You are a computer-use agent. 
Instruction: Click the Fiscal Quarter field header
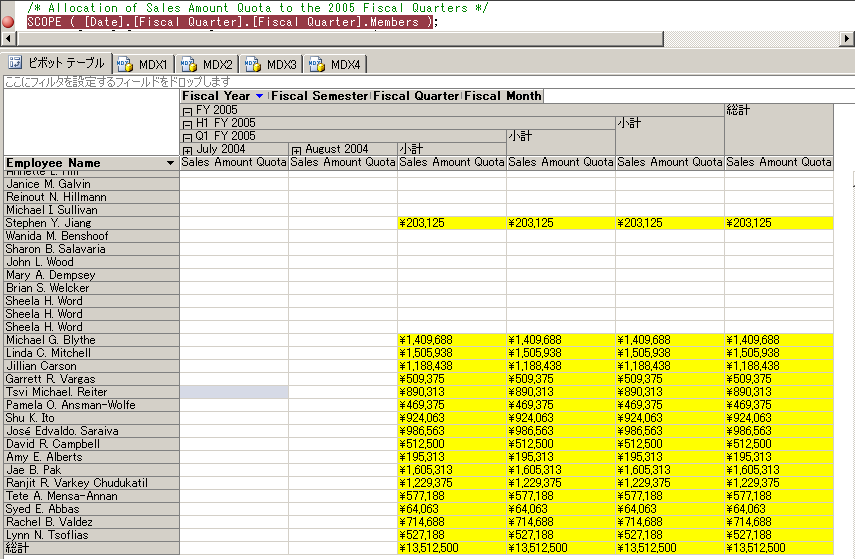[416, 96]
